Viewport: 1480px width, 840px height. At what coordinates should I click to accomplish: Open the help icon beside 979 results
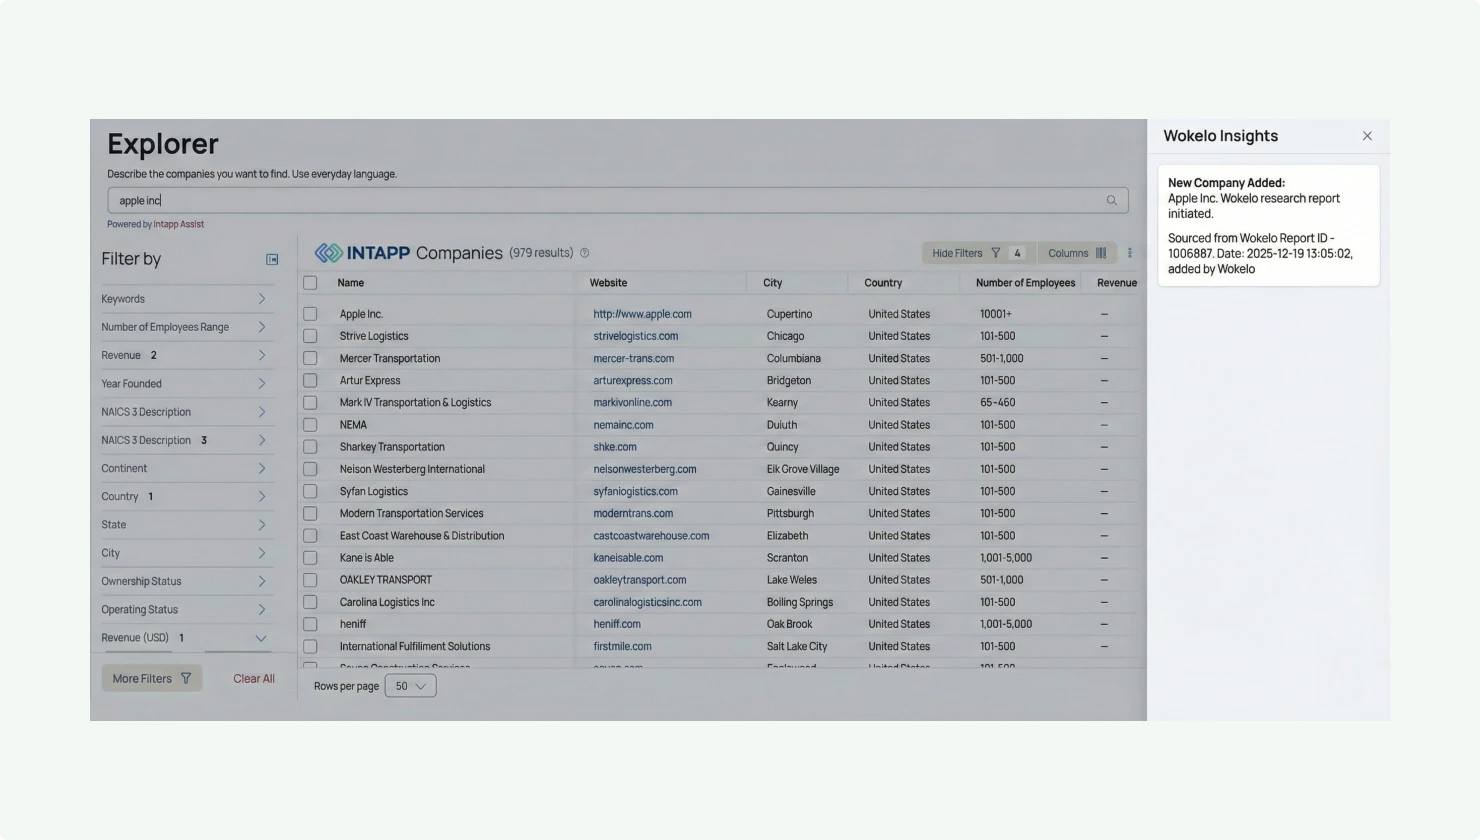pos(585,253)
